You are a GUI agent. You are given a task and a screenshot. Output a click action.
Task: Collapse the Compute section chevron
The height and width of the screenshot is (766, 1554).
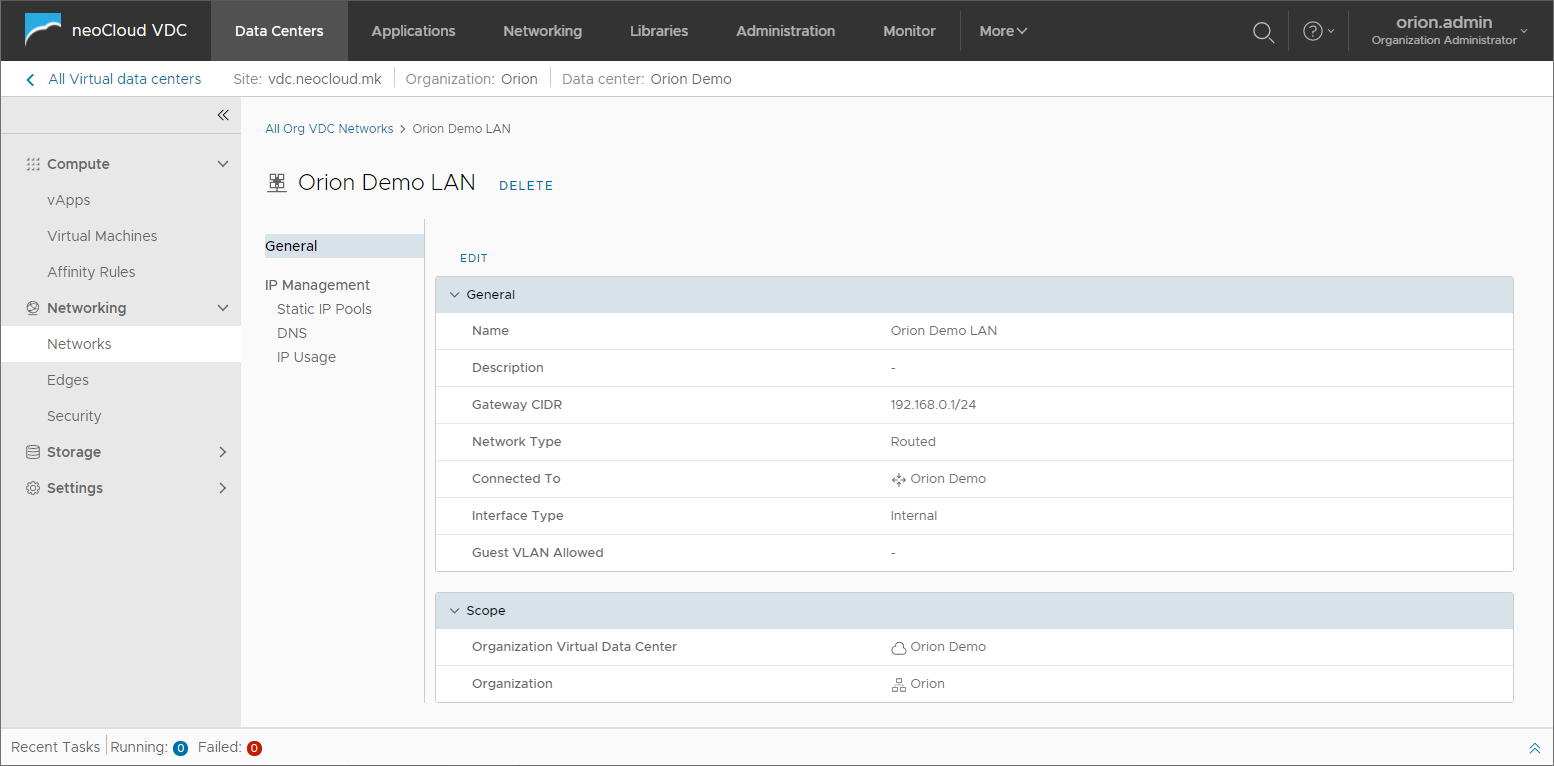[x=223, y=164]
